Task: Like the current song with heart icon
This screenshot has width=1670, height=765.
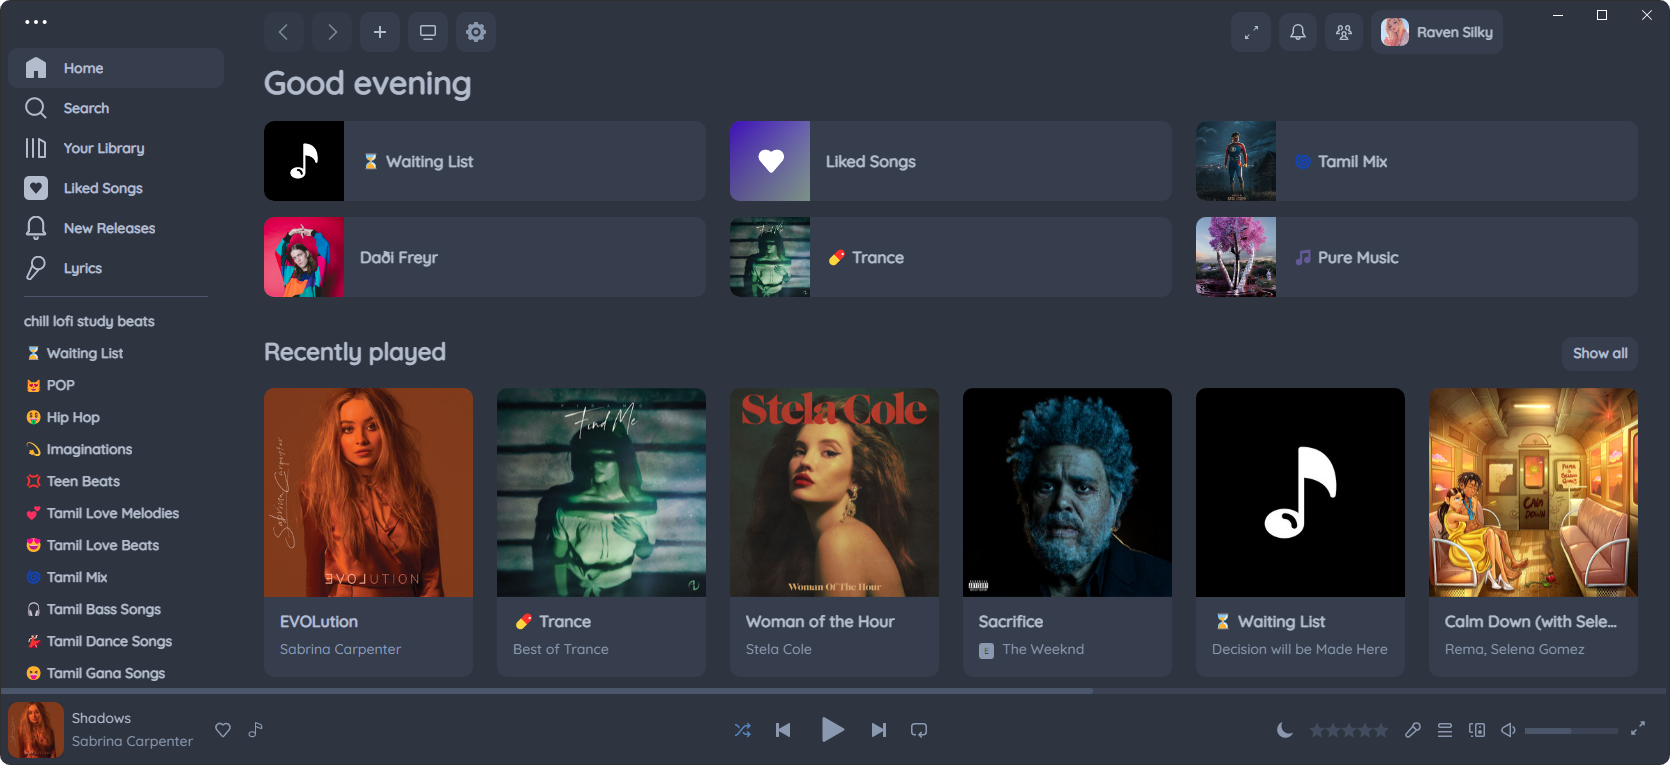Action: click(223, 730)
